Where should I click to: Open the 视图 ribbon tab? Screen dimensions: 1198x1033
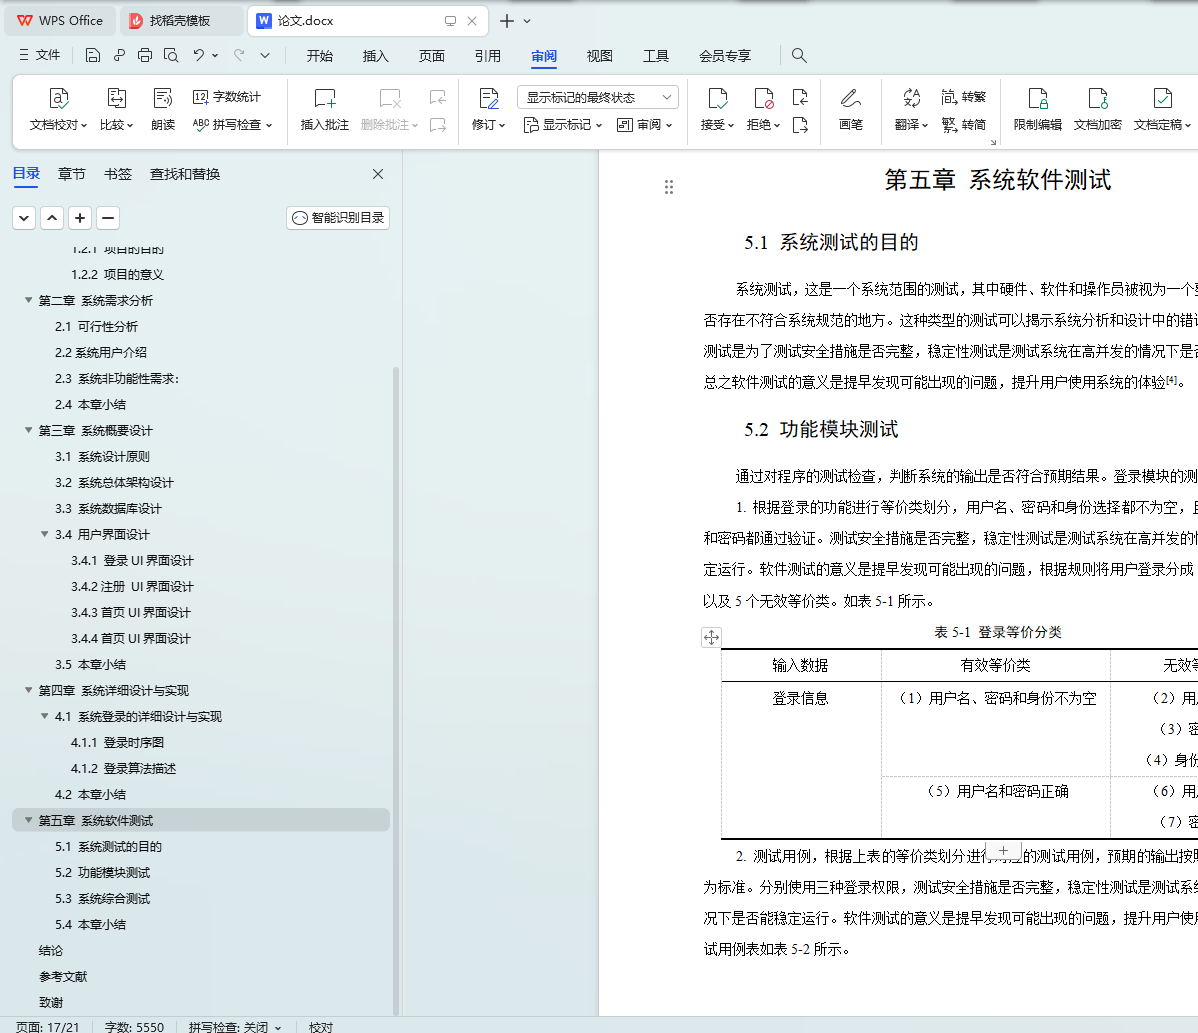tap(599, 56)
